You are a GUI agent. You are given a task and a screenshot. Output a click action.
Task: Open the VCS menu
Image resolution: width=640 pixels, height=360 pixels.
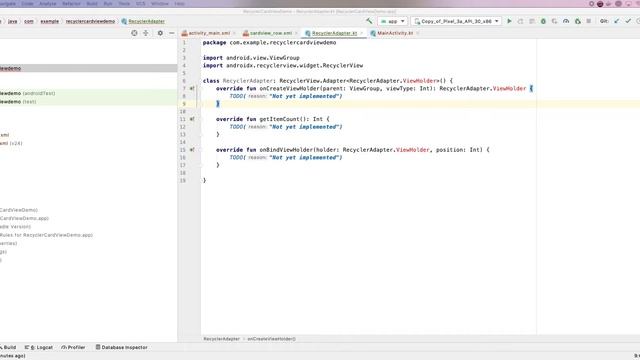140,4
